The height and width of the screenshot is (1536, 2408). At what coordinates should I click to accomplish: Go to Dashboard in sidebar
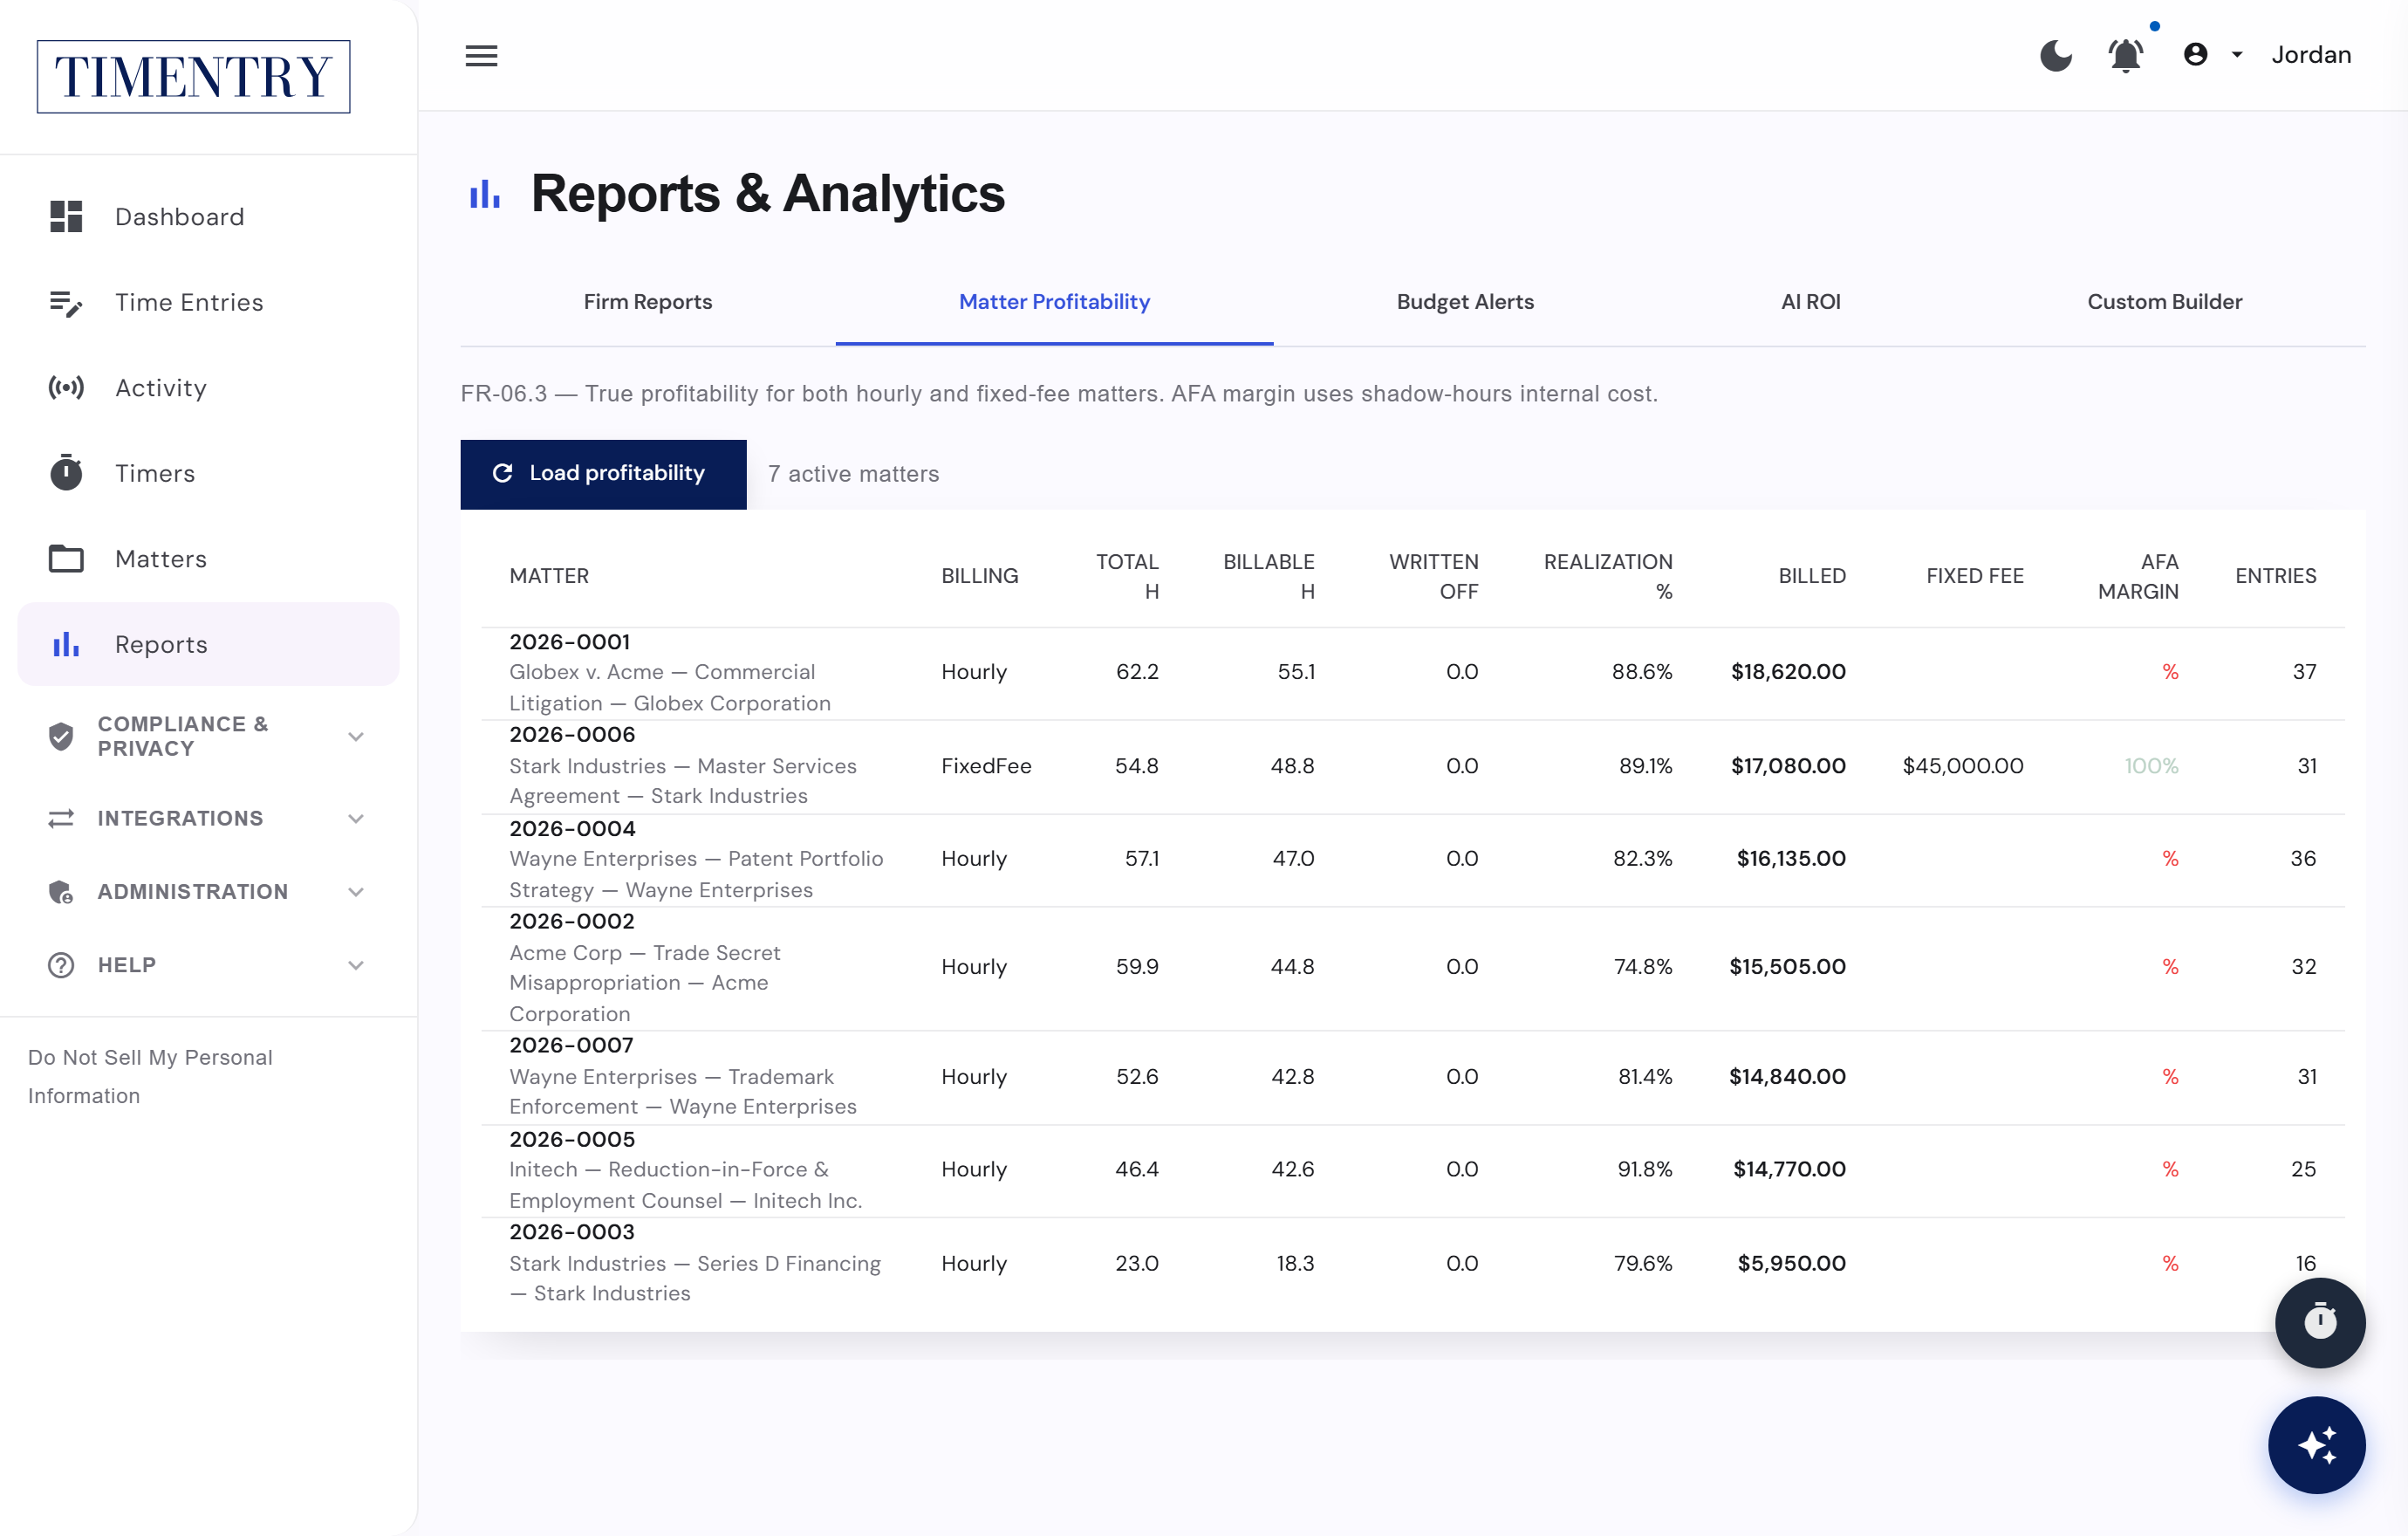click(208, 216)
